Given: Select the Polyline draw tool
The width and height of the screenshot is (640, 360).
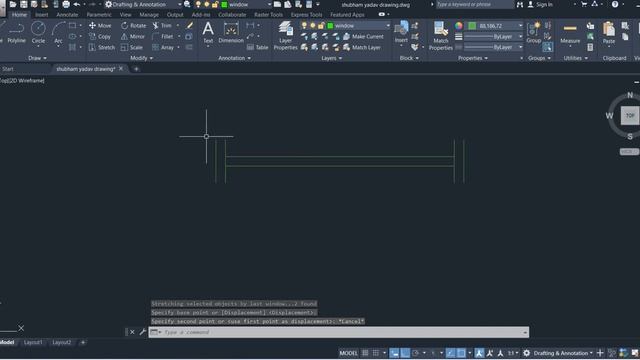Looking at the screenshot, I should coord(16,33).
